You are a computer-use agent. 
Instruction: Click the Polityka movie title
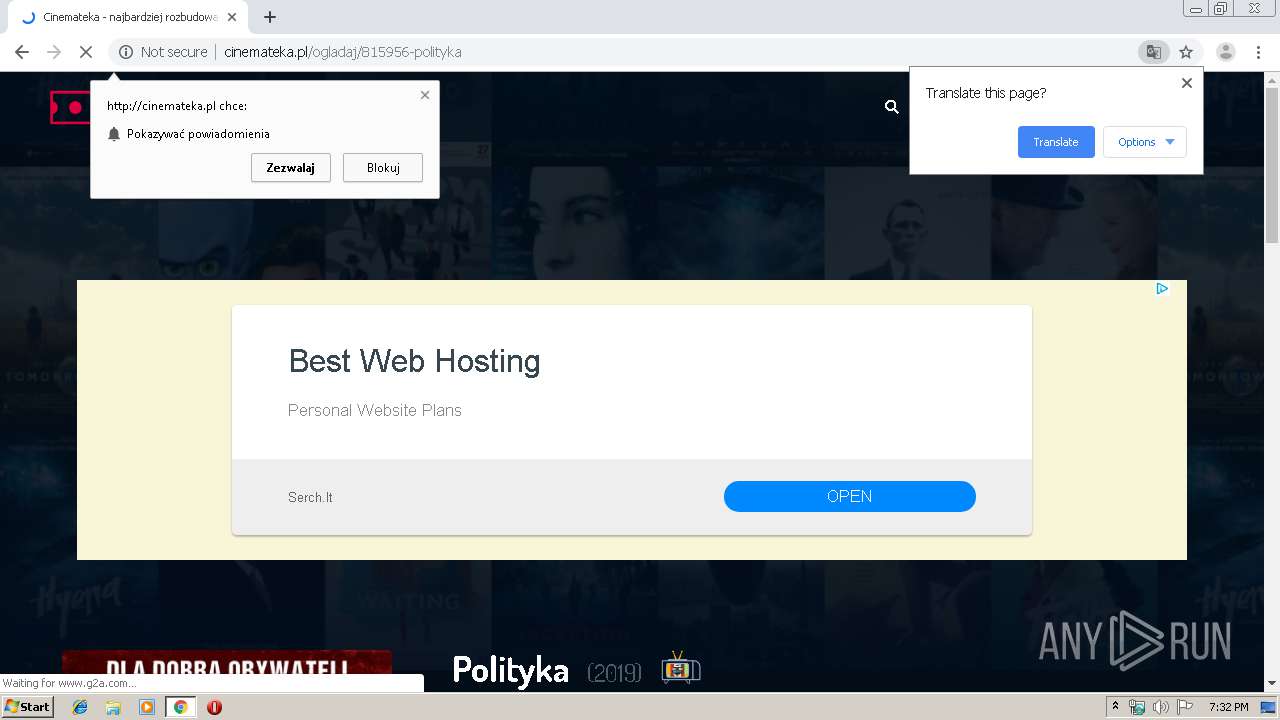[511, 670]
